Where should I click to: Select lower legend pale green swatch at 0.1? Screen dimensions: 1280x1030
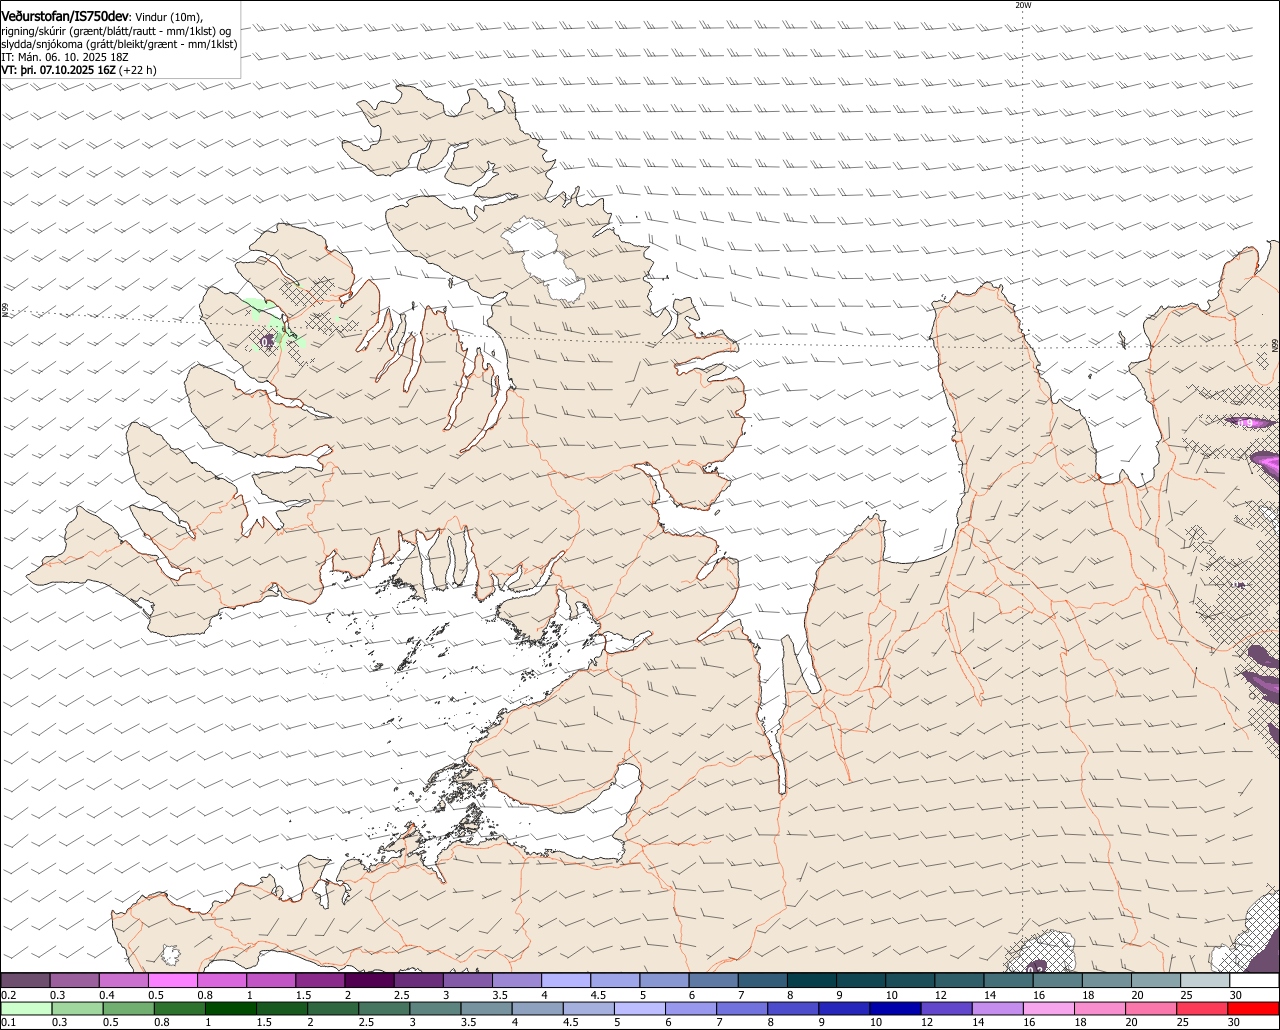pyautogui.click(x=26, y=1009)
